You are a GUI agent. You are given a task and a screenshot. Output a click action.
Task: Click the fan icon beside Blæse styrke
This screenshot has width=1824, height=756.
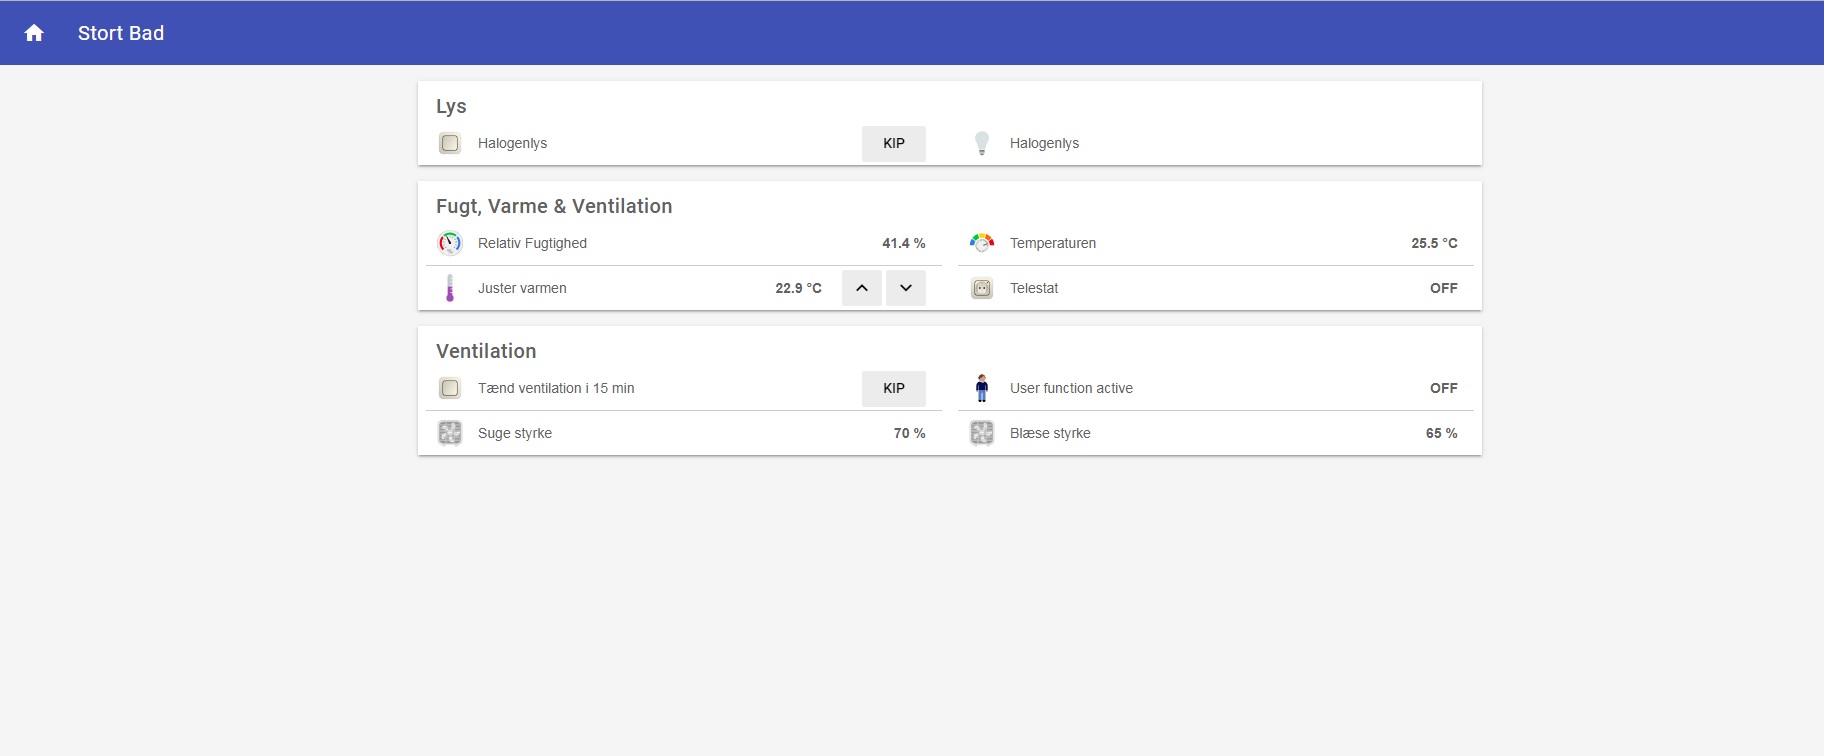pos(982,433)
